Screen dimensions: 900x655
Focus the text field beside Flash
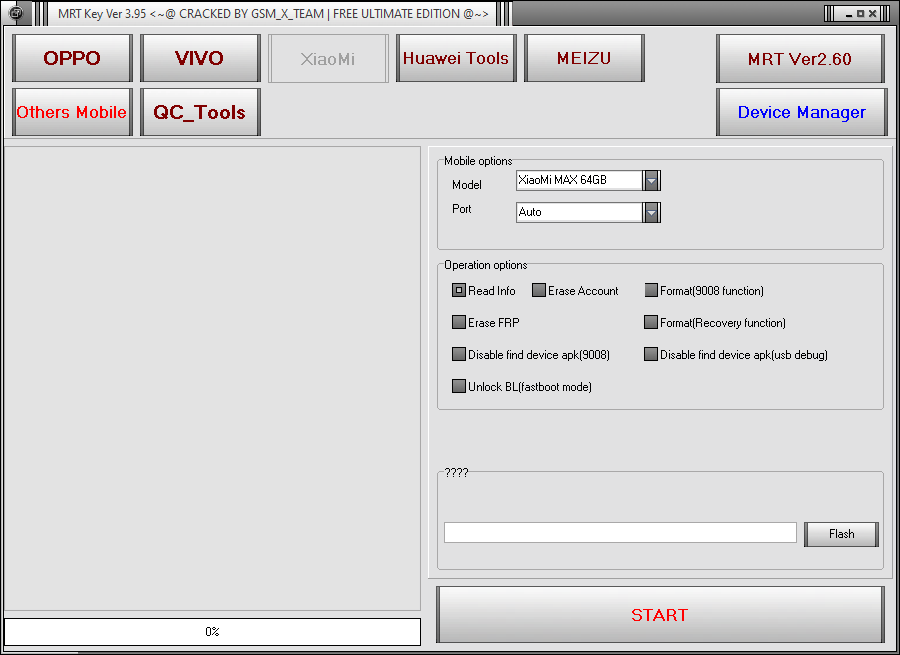pyautogui.click(x=620, y=533)
